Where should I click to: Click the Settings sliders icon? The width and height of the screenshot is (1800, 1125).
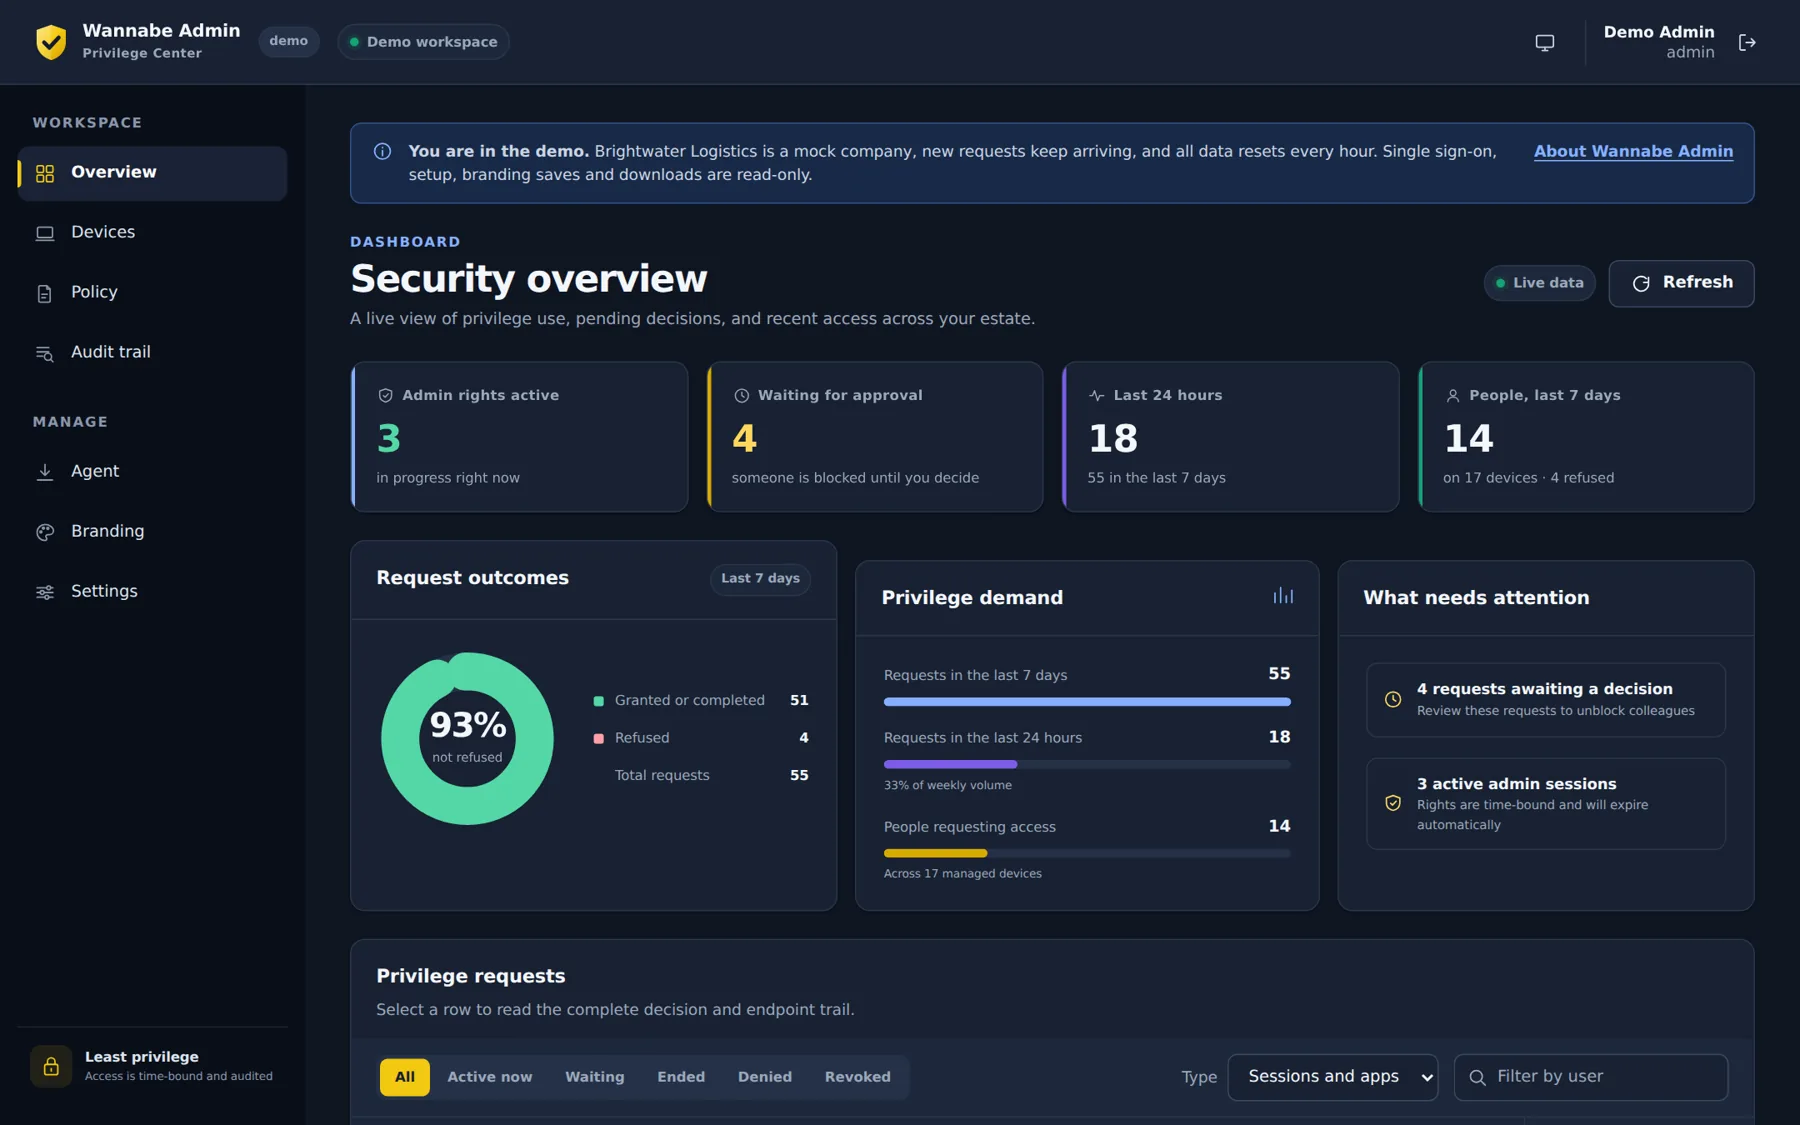tap(45, 592)
